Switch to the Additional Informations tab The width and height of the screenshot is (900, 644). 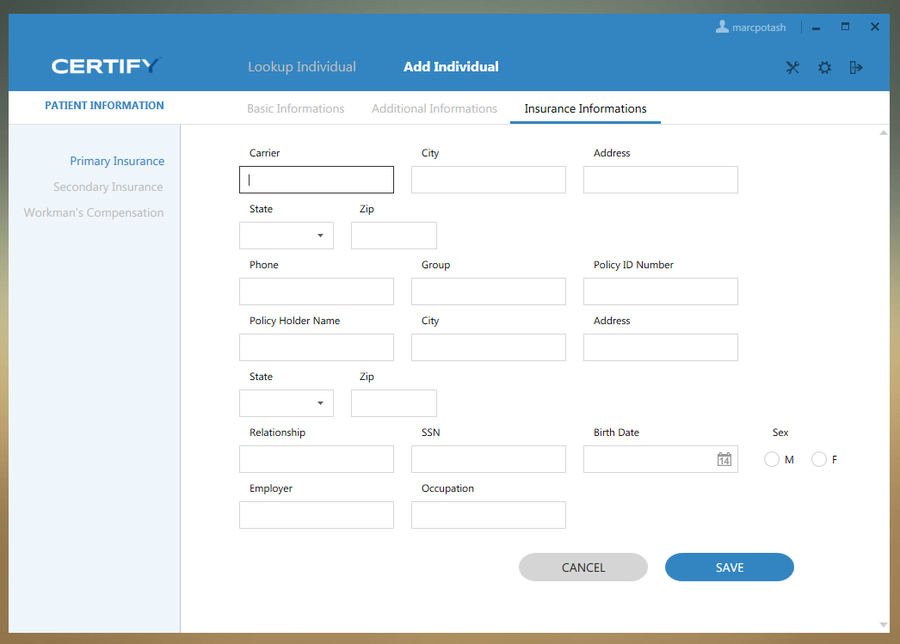click(434, 109)
